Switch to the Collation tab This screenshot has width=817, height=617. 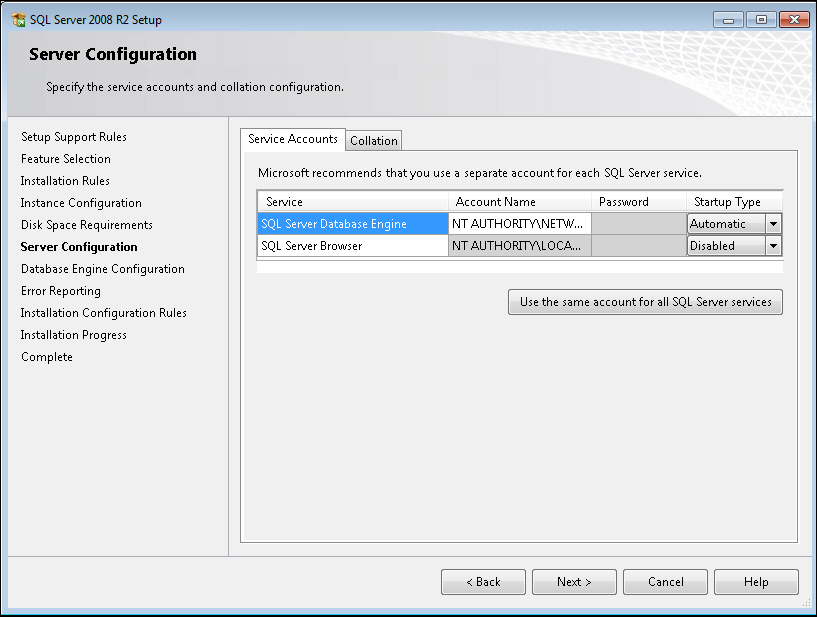tap(374, 141)
